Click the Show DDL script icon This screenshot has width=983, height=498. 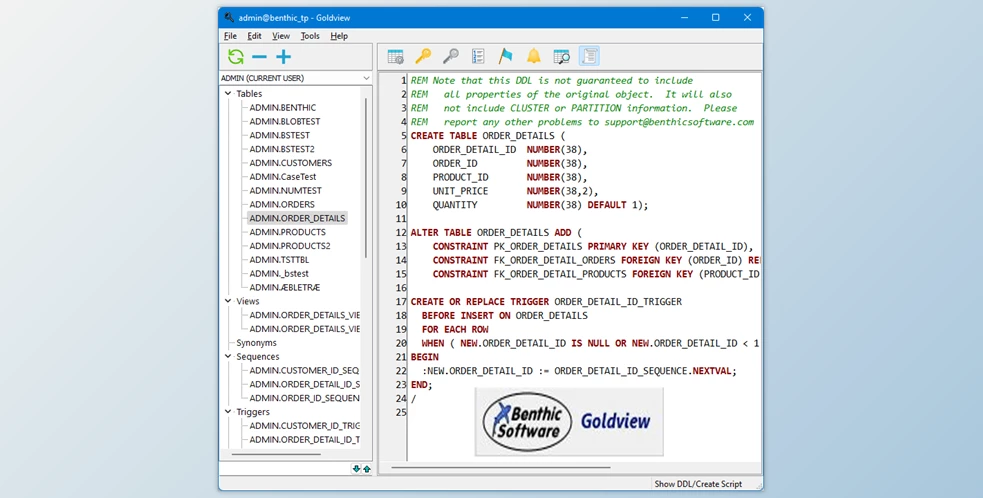point(589,57)
